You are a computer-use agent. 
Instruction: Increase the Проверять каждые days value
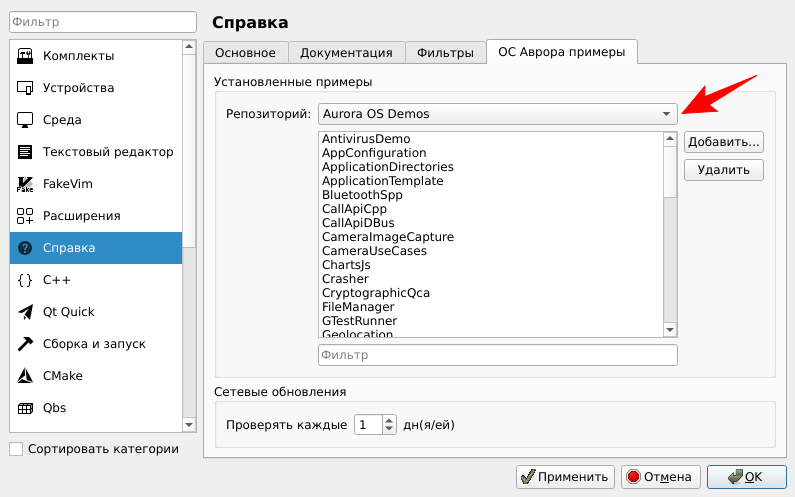389,420
